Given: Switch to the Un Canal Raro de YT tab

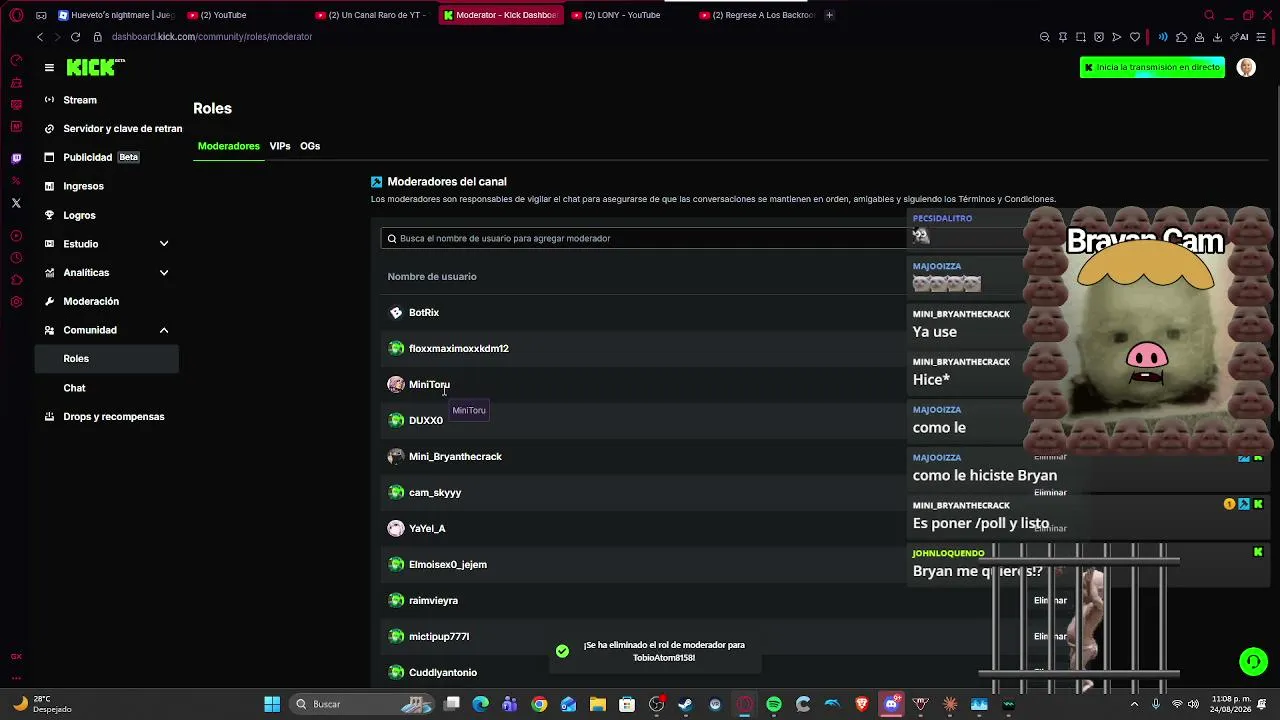Looking at the screenshot, I should (370, 15).
